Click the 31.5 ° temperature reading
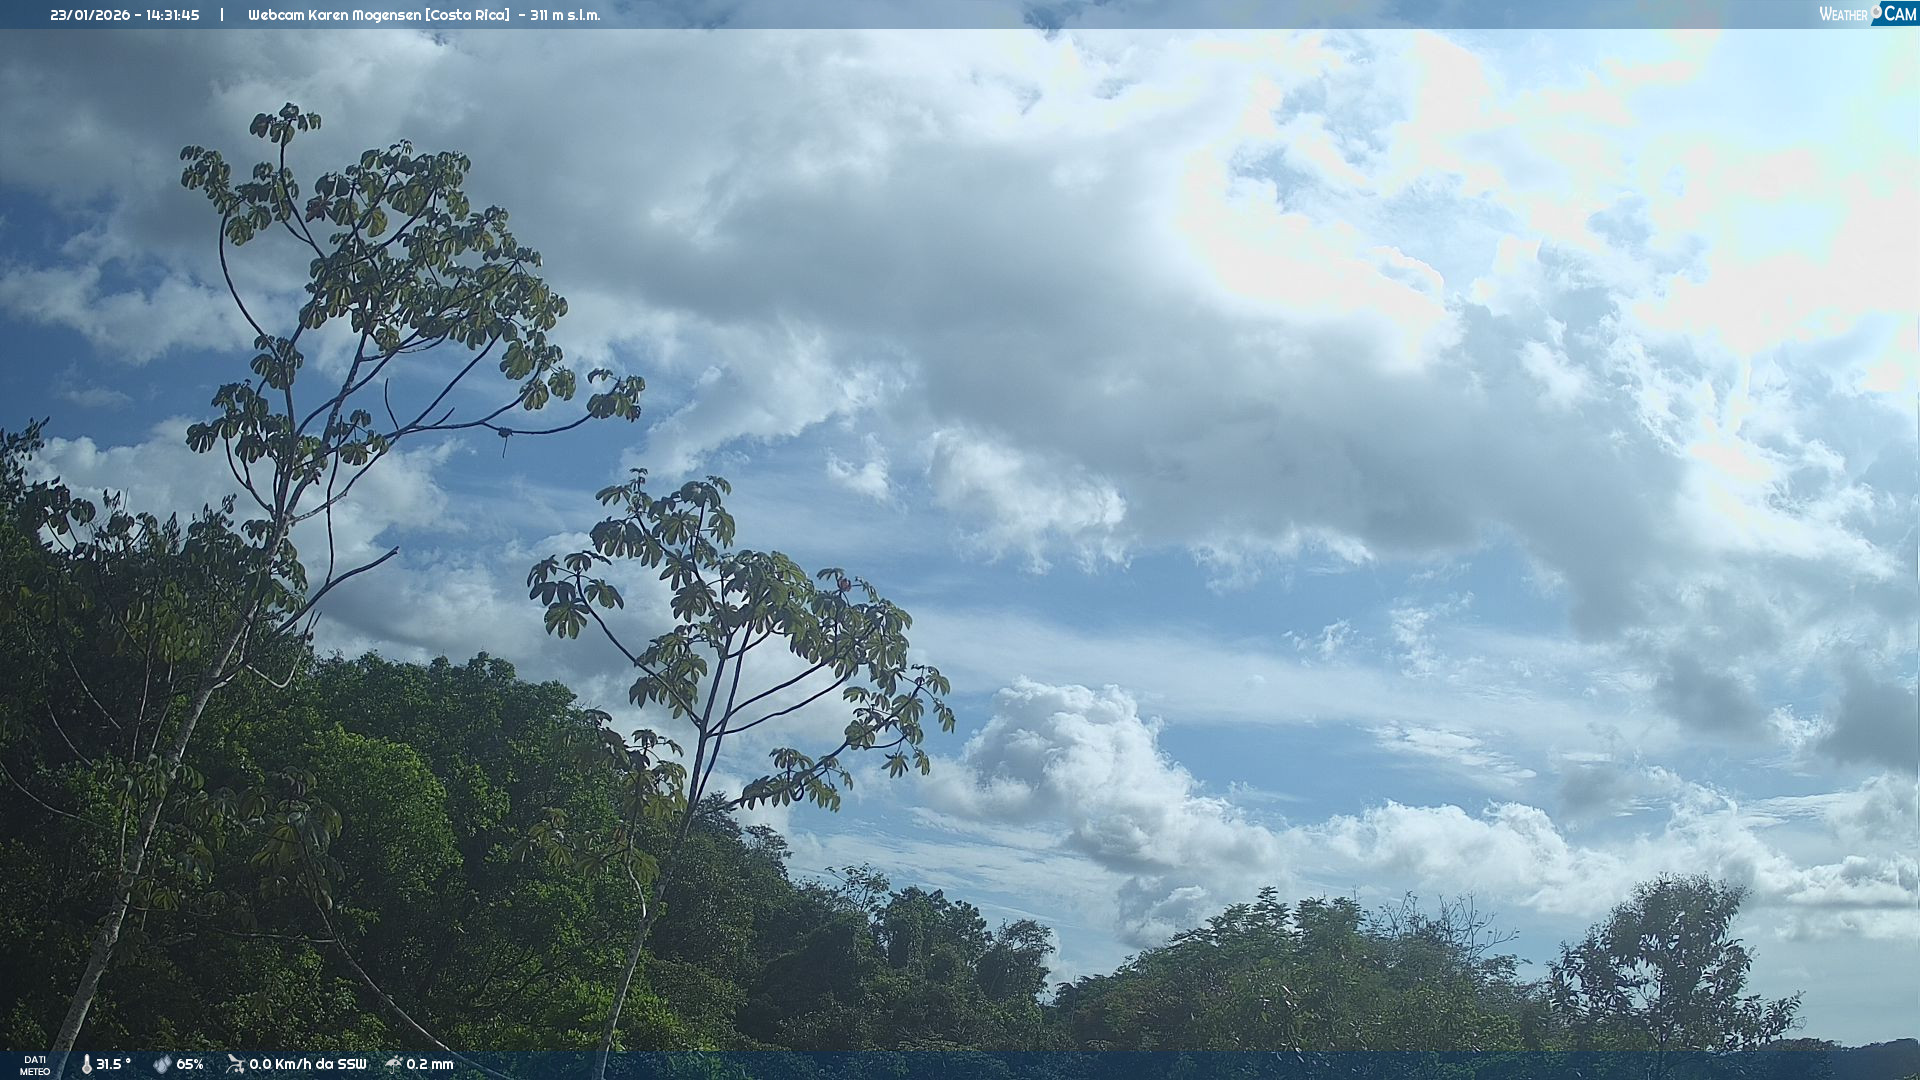 pyautogui.click(x=114, y=1064)
